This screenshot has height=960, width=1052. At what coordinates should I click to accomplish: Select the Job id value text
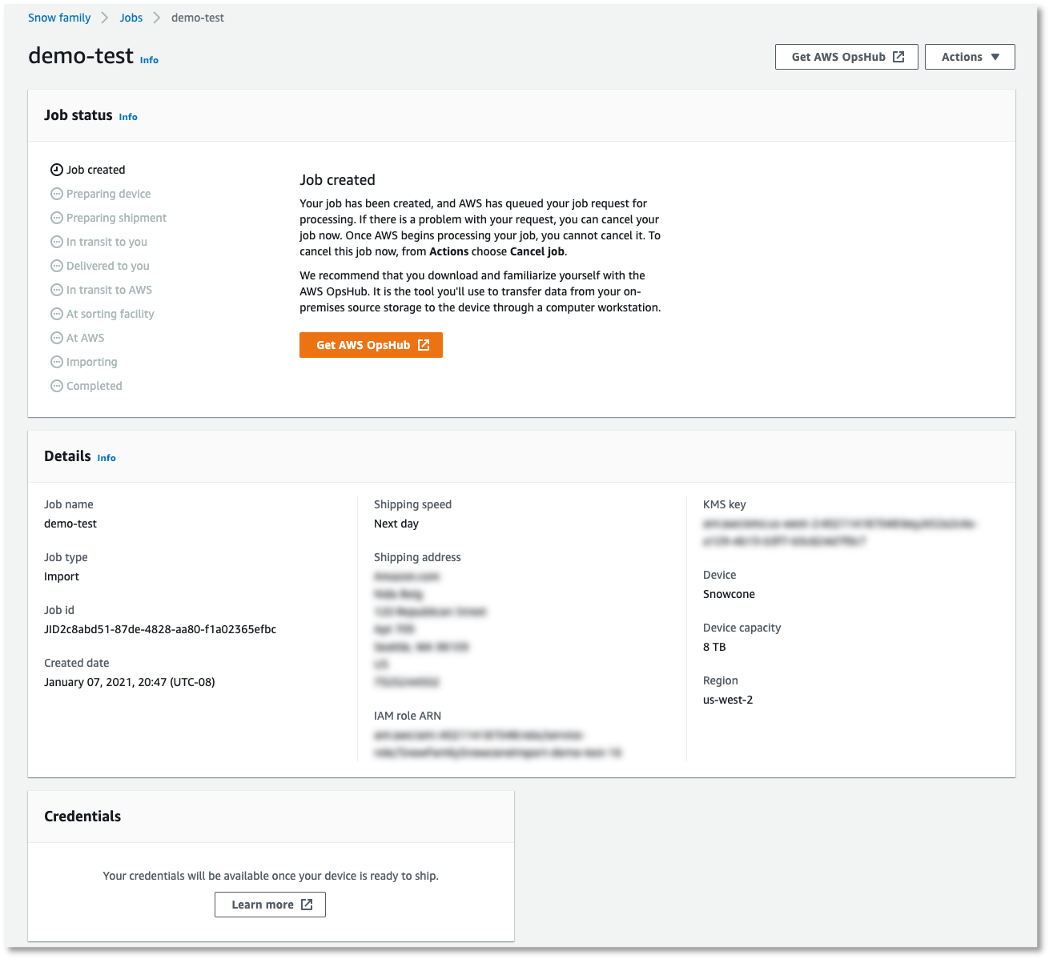pos(160,629)
